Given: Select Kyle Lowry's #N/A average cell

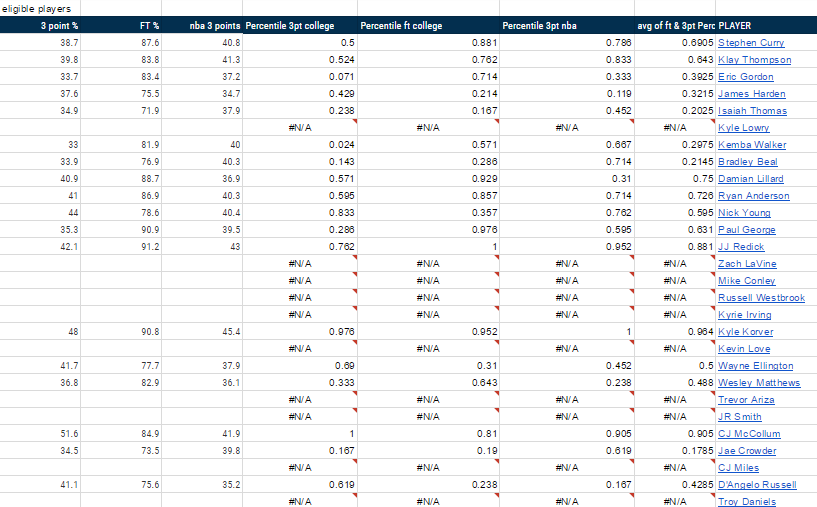Looking at the screenshot, I should tap(675, 128).
